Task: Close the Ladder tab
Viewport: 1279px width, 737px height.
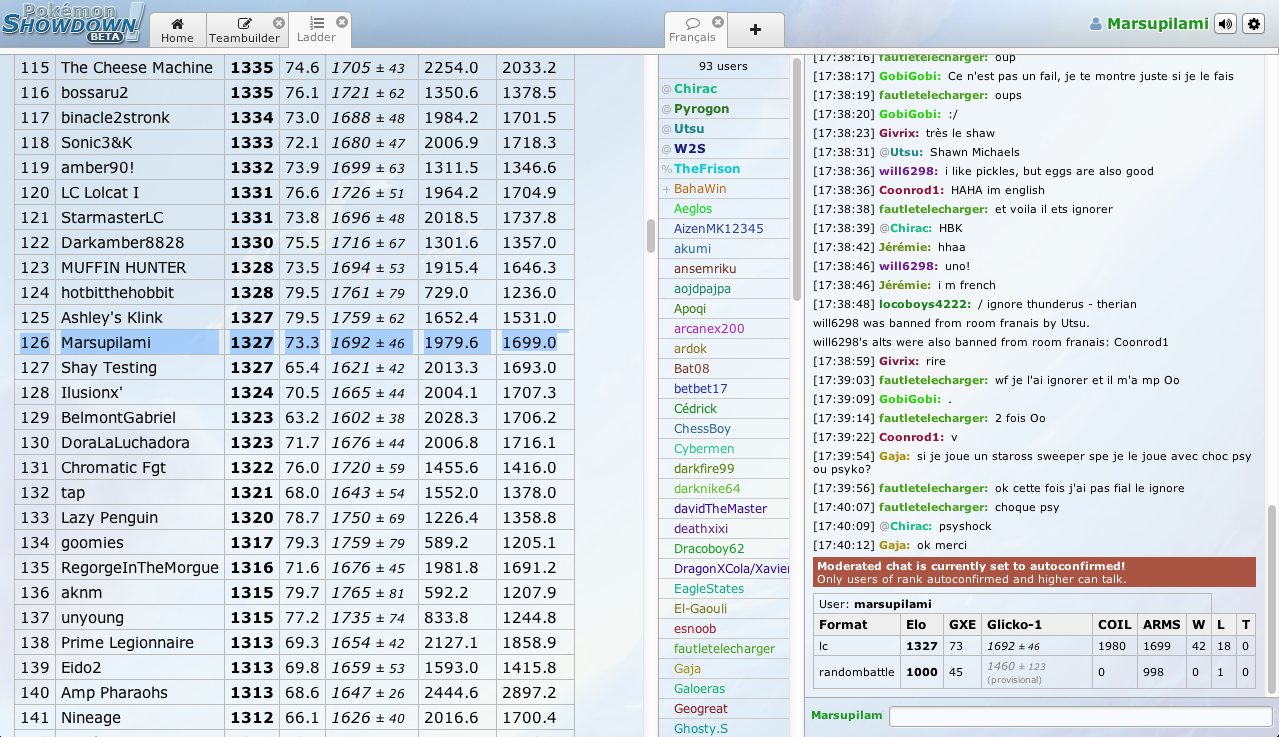Action: (342, 22)
